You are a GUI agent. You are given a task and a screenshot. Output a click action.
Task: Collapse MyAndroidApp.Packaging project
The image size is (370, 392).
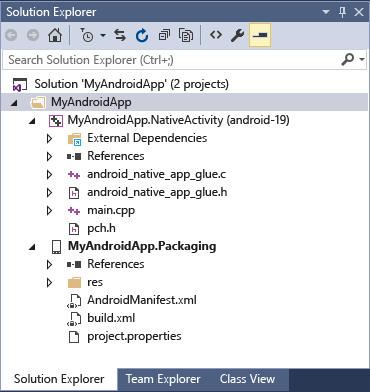pos(32,247)
